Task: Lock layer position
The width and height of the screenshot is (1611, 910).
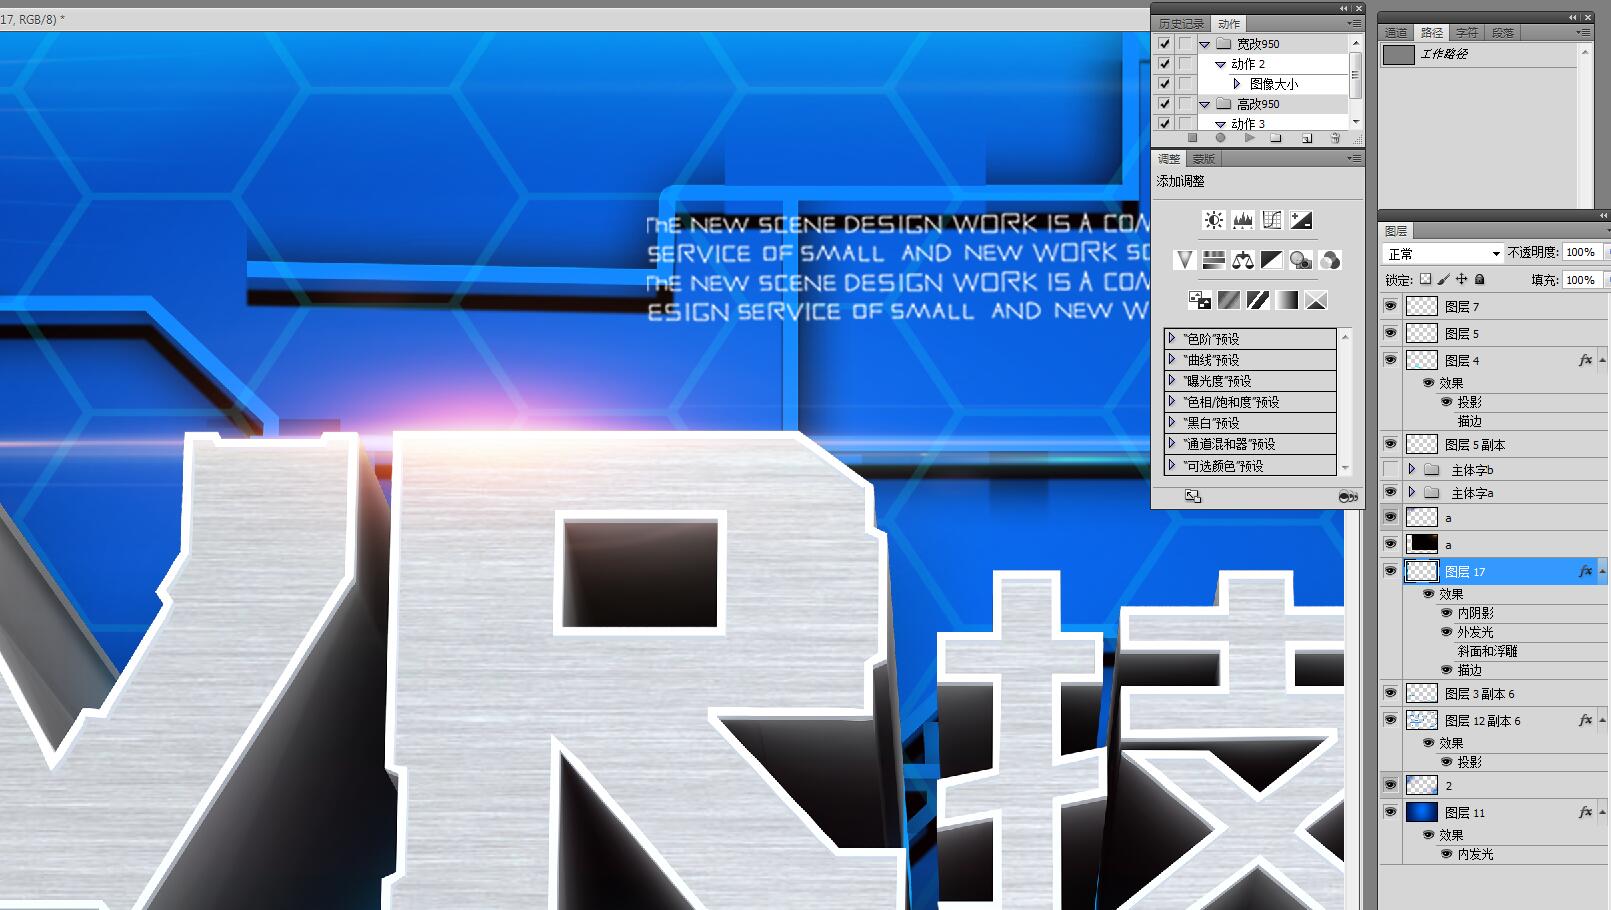Action: [x=1461, y=279]
